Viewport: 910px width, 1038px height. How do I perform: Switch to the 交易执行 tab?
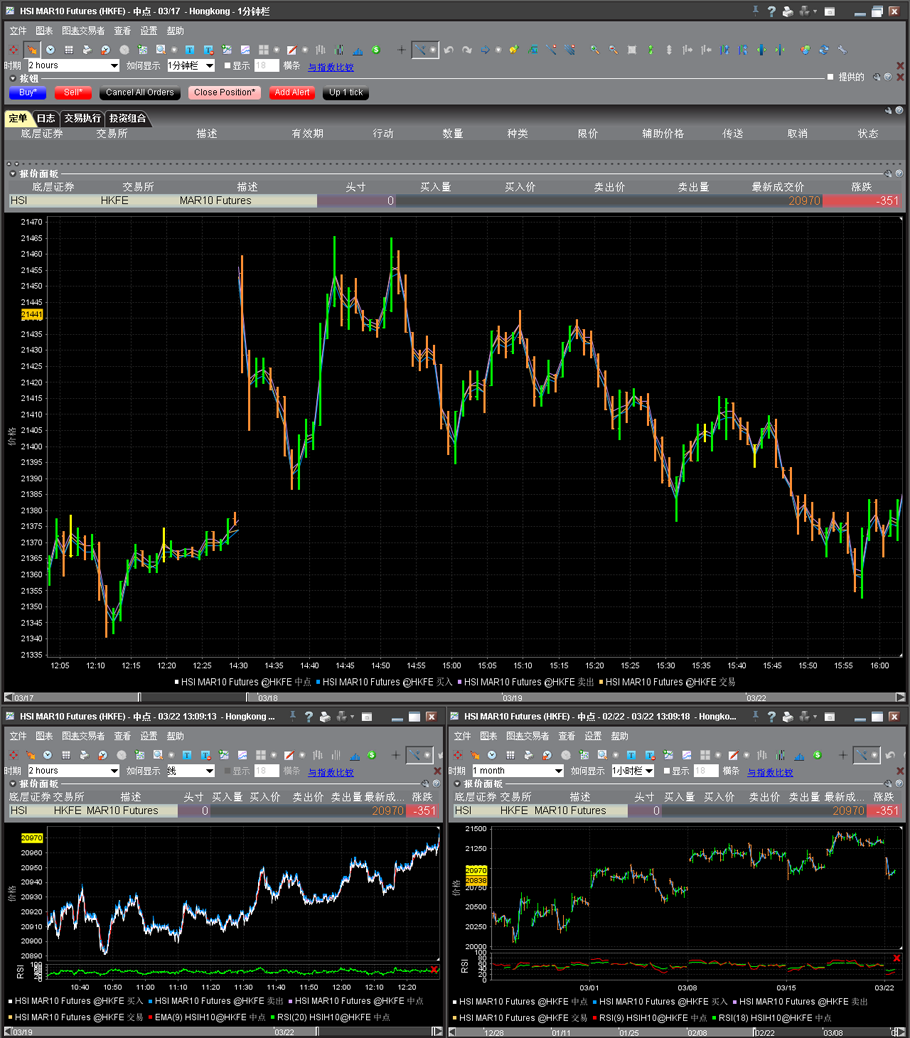pyautogui.click(x=82, y=118)
